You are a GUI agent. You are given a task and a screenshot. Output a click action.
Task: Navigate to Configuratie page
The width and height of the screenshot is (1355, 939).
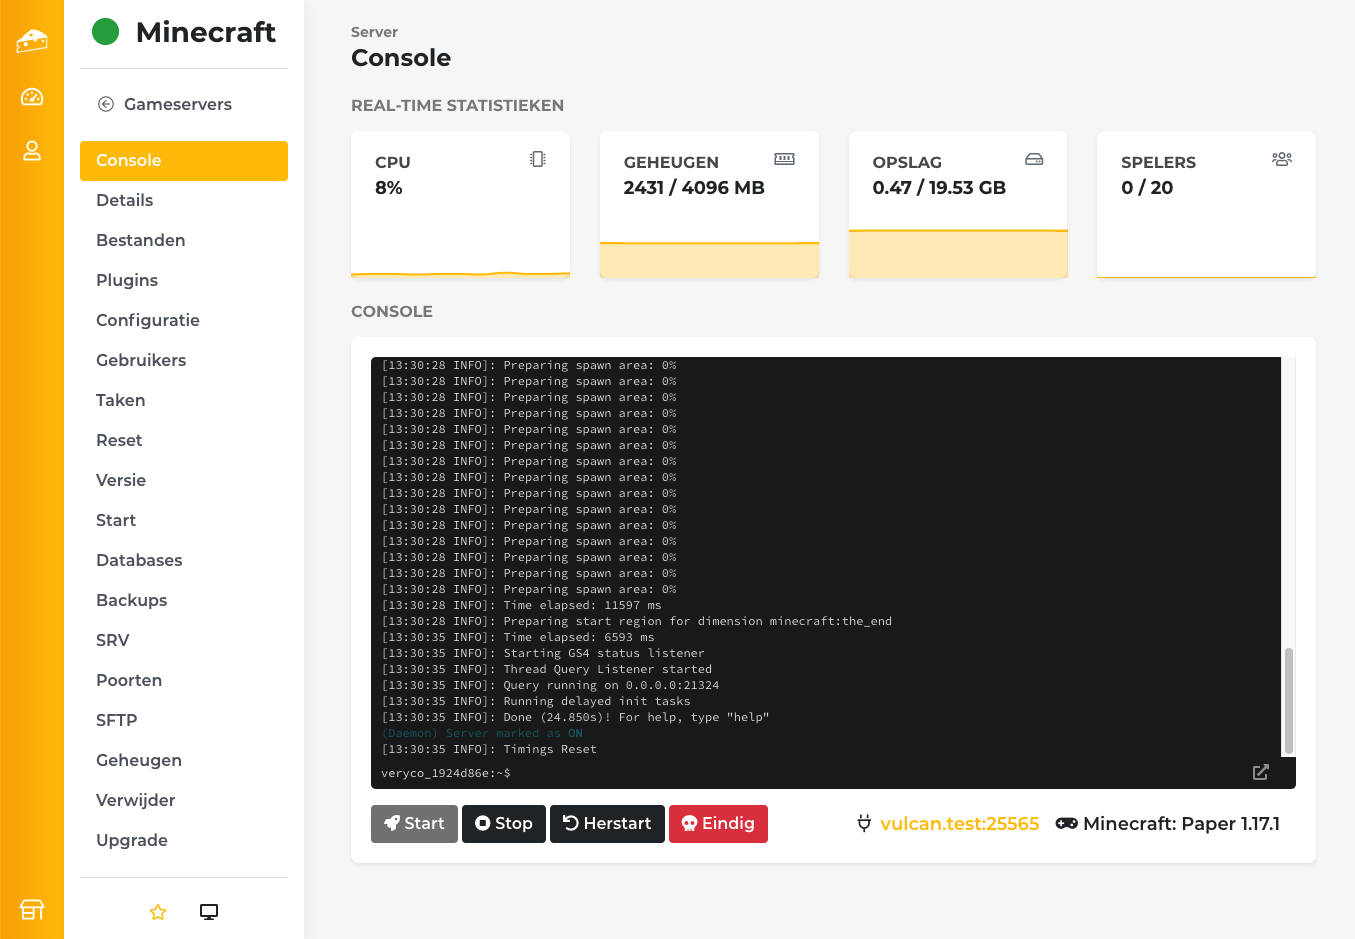(148, 320)
